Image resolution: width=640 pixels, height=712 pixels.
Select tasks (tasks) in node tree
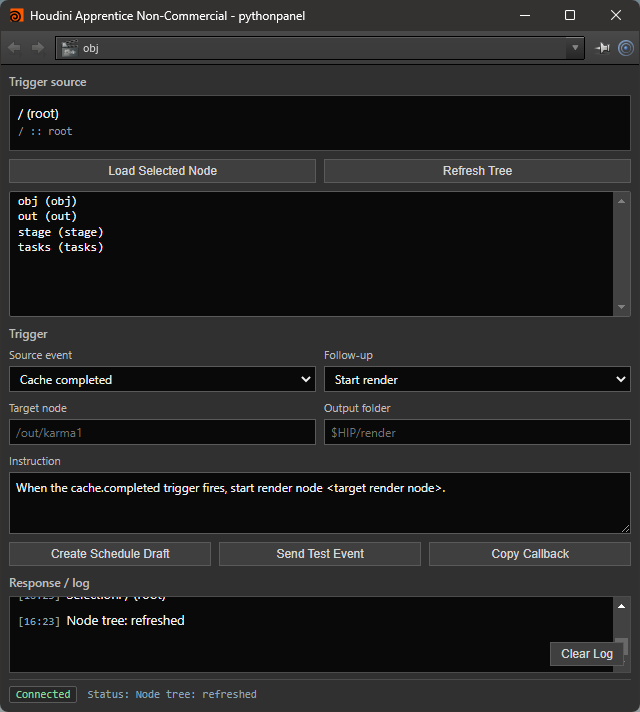pyautogui.click(x=60, y=247)
